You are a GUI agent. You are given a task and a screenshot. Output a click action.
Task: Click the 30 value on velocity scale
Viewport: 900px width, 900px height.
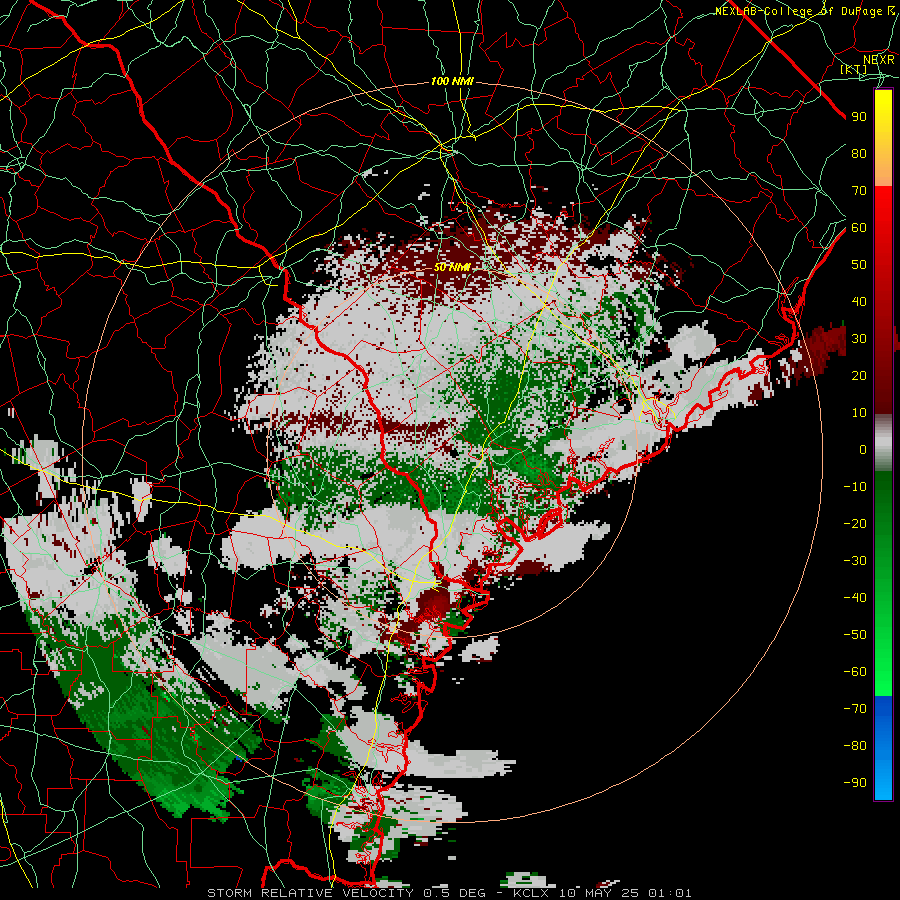tap(859, 339)
